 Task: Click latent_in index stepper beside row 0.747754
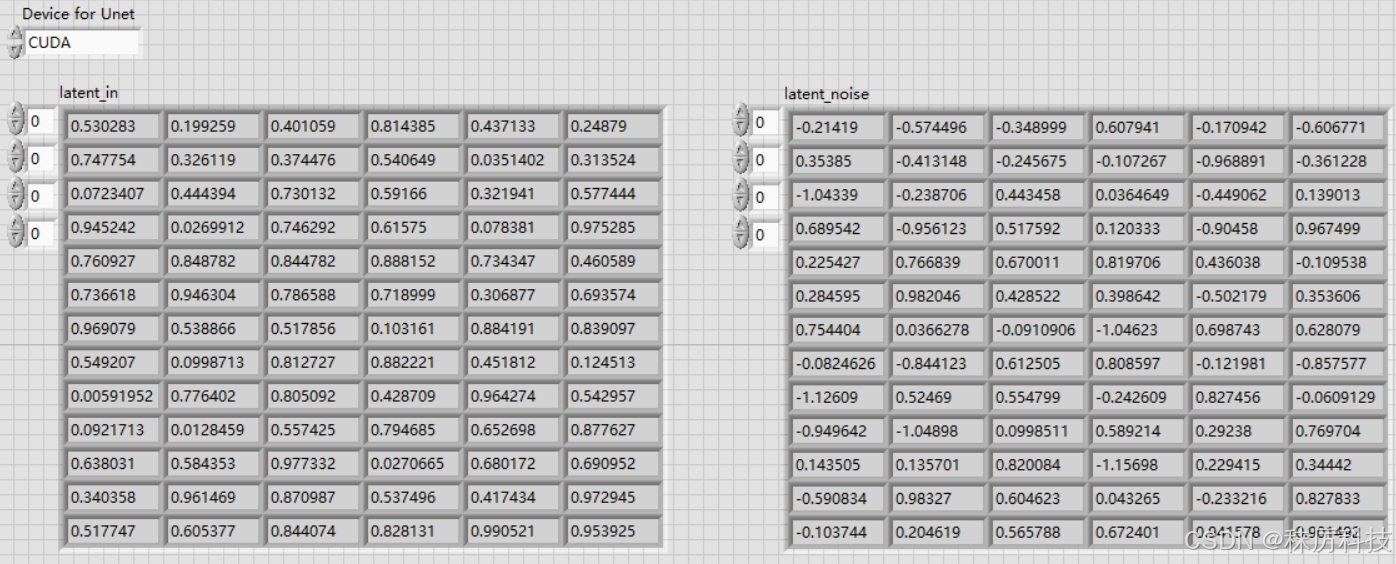pyautogui.click(x=14, y=156)
